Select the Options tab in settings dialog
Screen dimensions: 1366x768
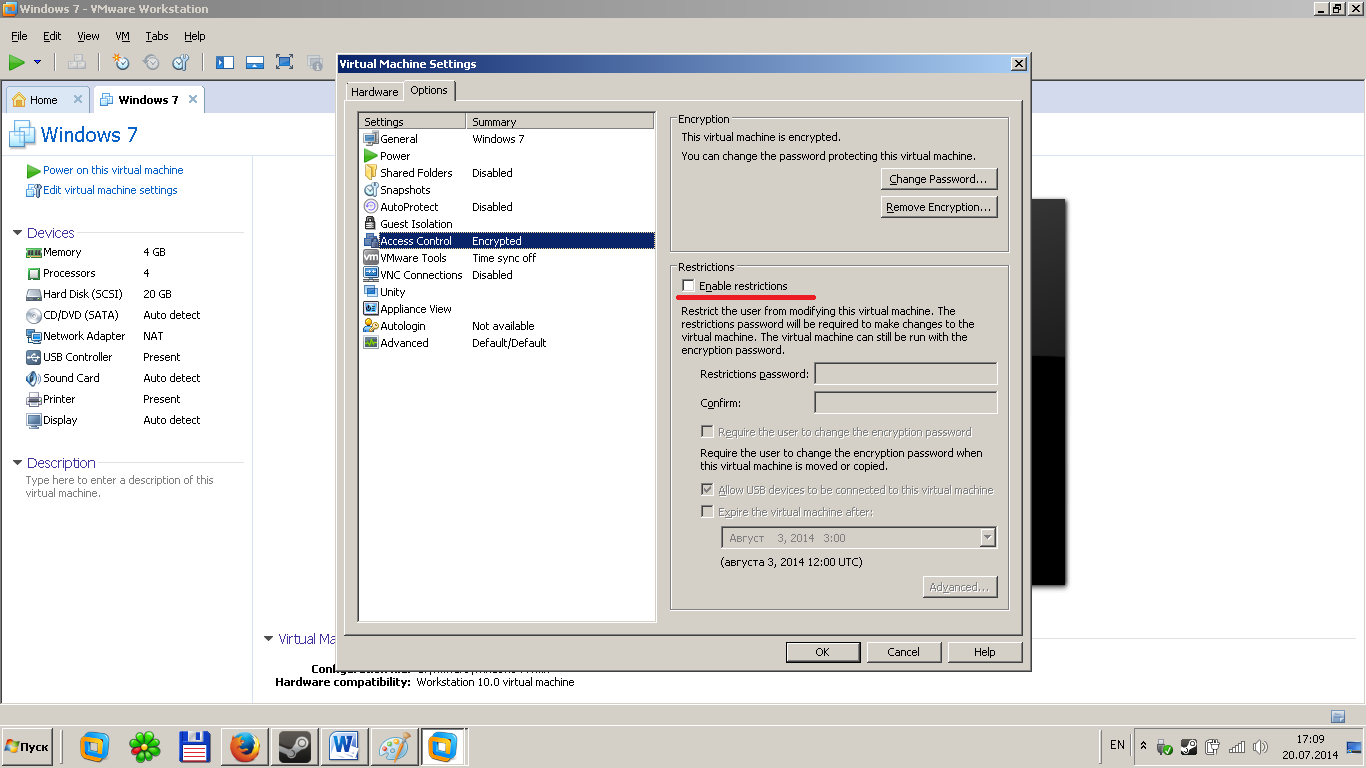(429, 90)
